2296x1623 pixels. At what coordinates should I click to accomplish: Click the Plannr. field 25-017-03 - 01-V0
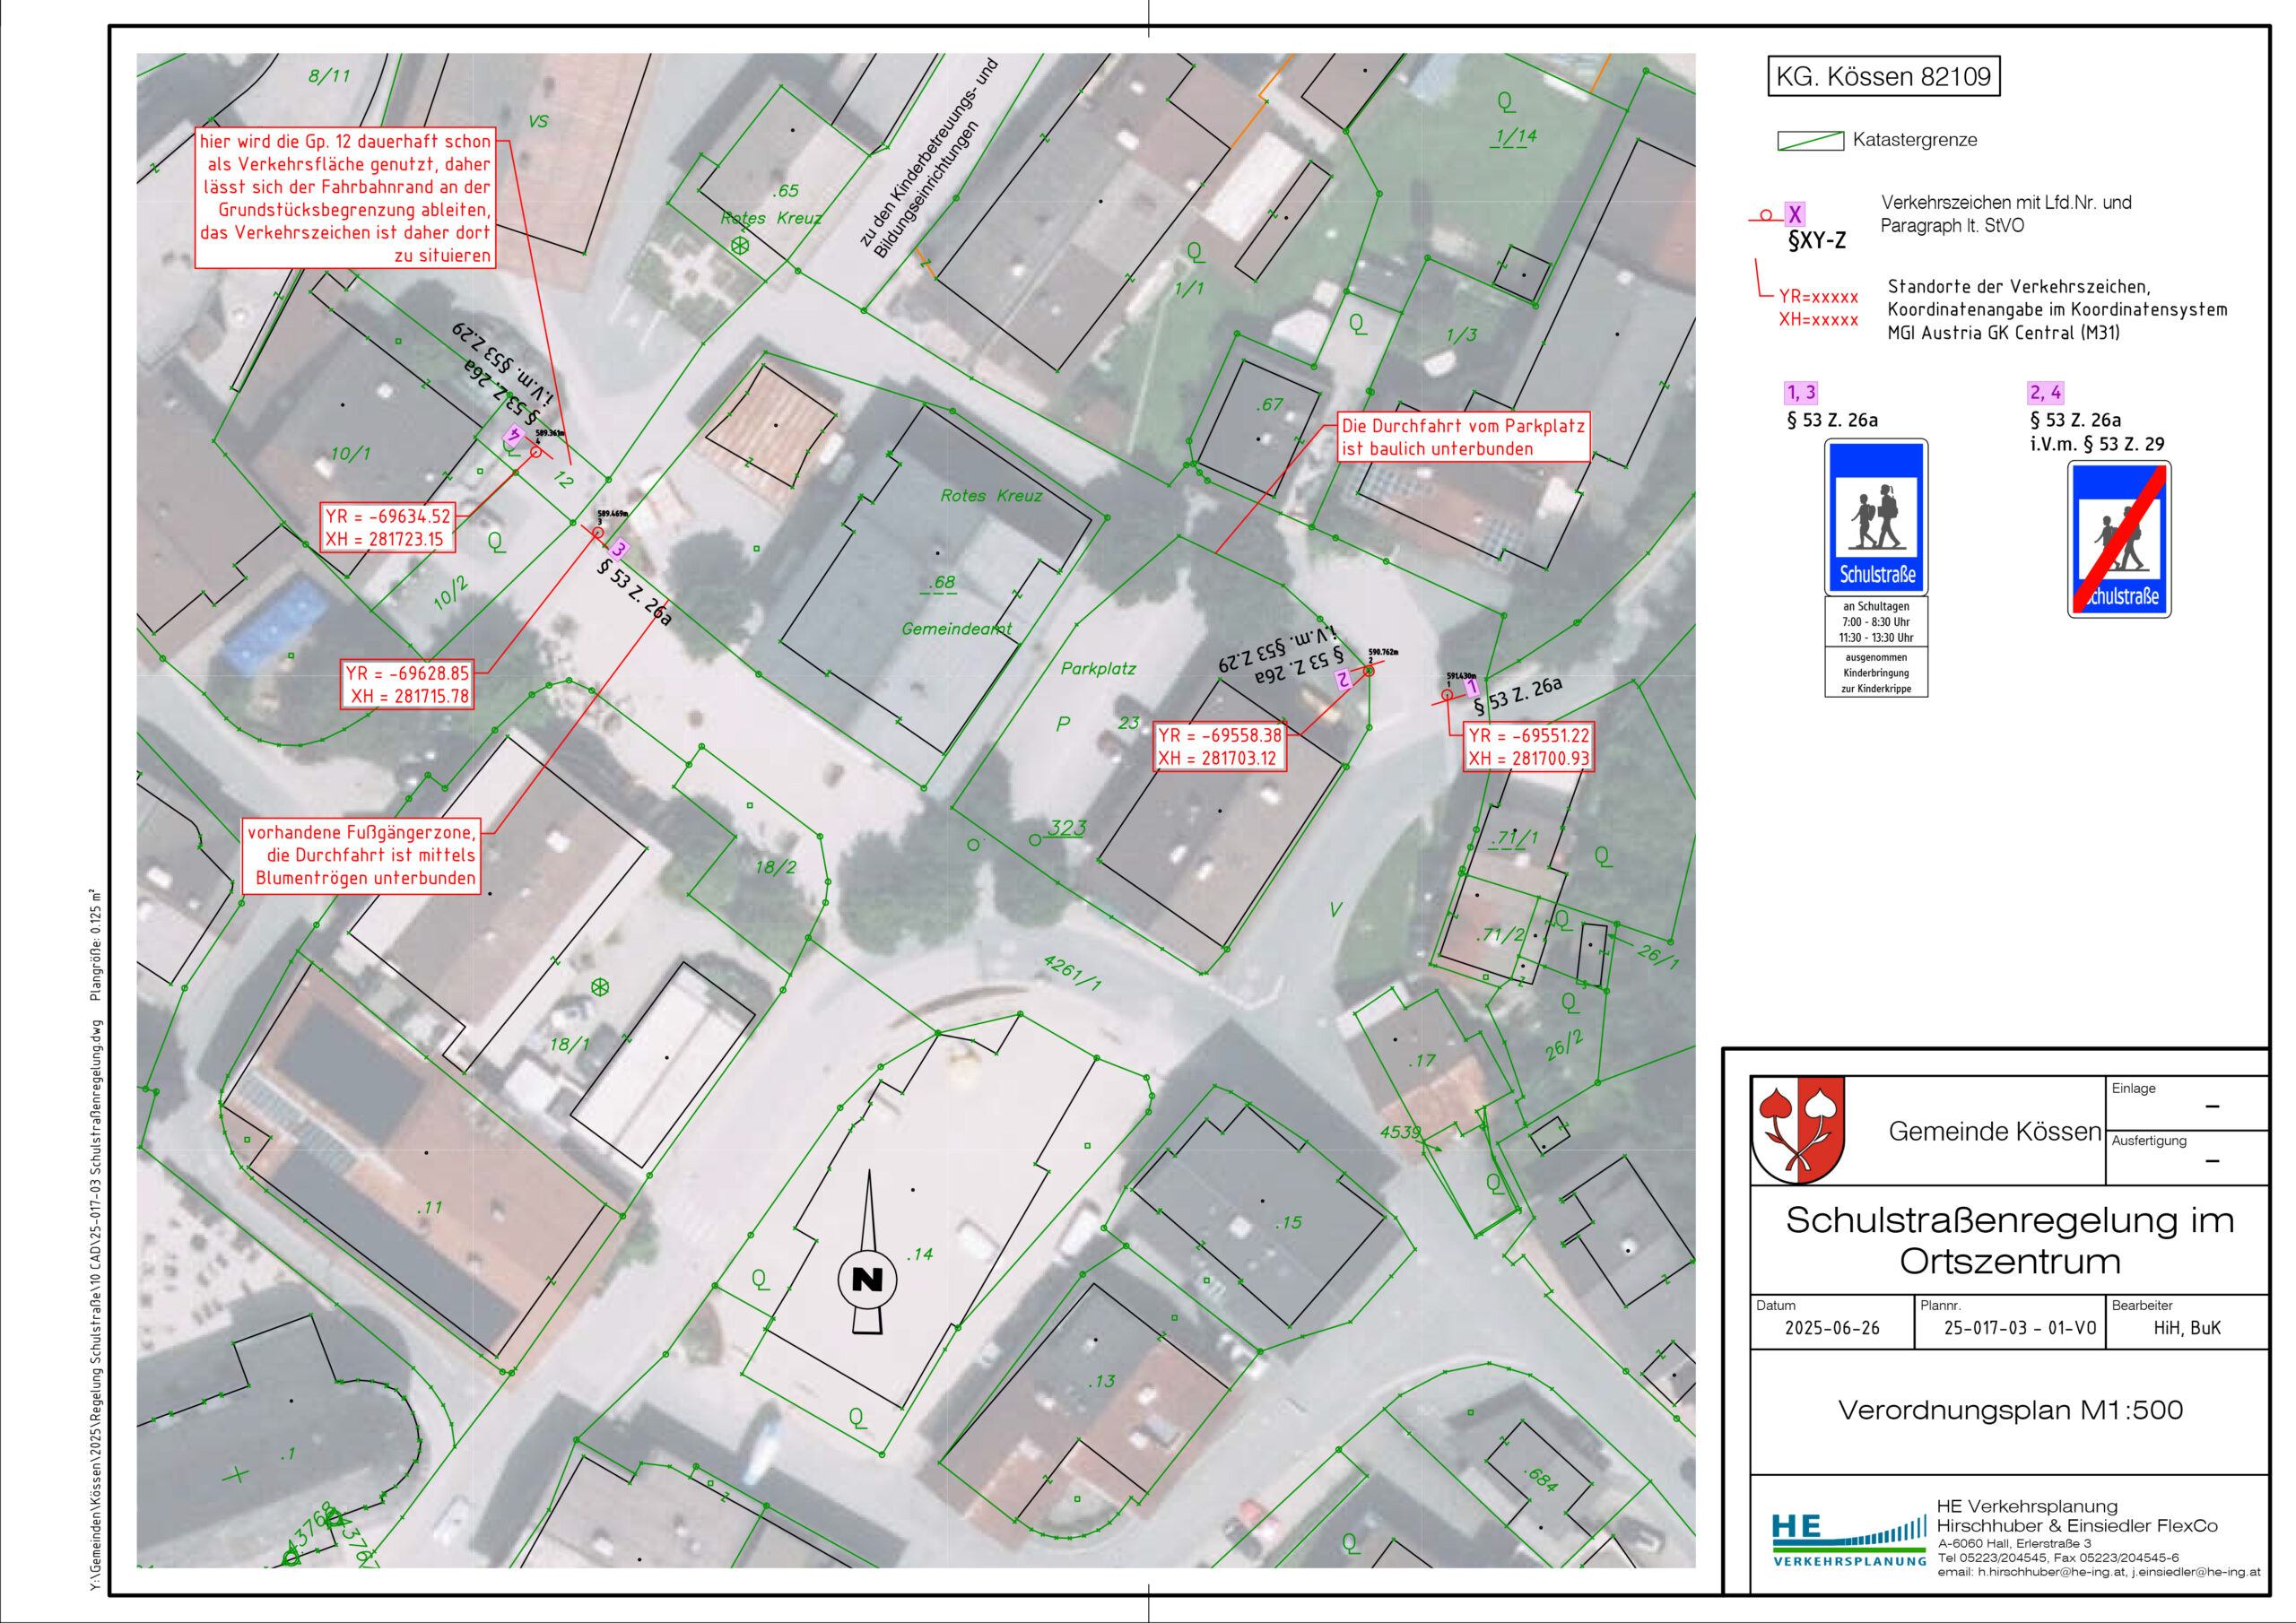2019,1328
